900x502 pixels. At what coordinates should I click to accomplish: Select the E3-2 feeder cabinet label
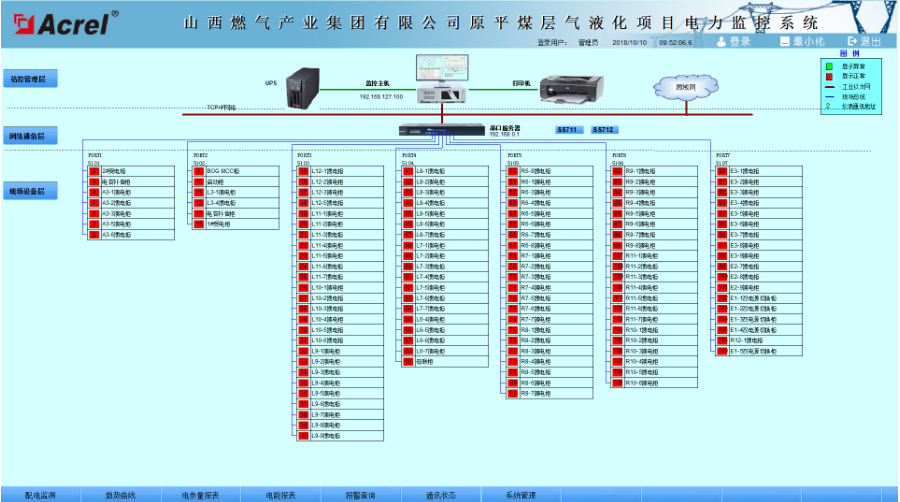(745, 182)
